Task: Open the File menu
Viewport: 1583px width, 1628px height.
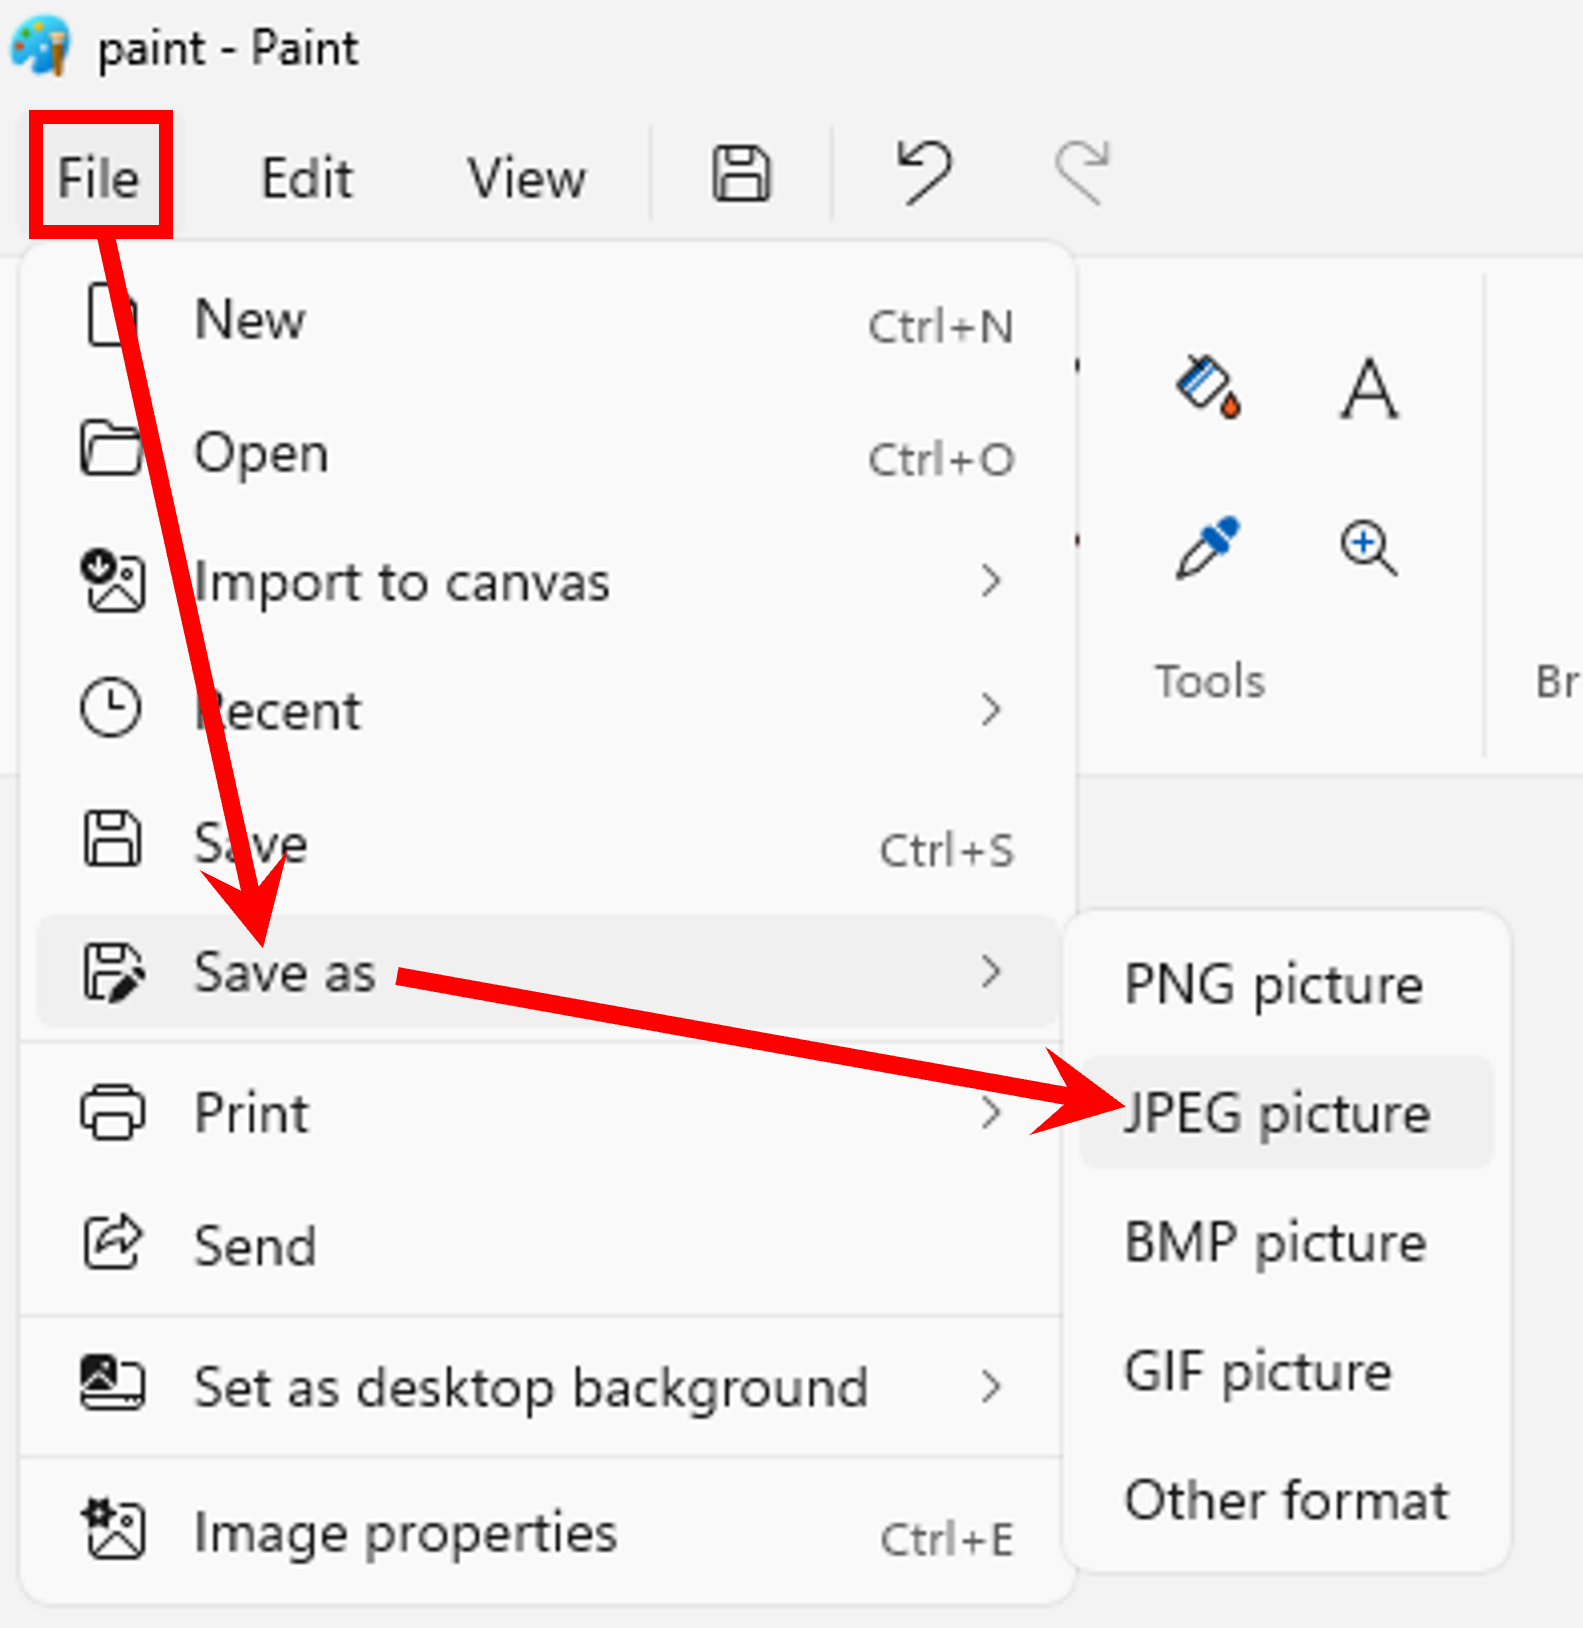Action: [x=99, y=177]
